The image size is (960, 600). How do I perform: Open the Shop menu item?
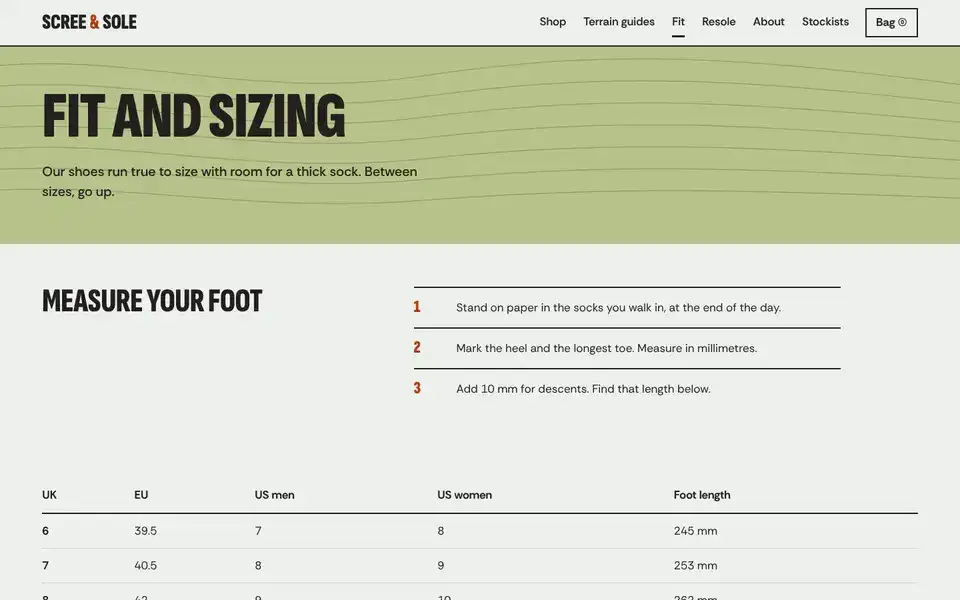pos(552,22)
